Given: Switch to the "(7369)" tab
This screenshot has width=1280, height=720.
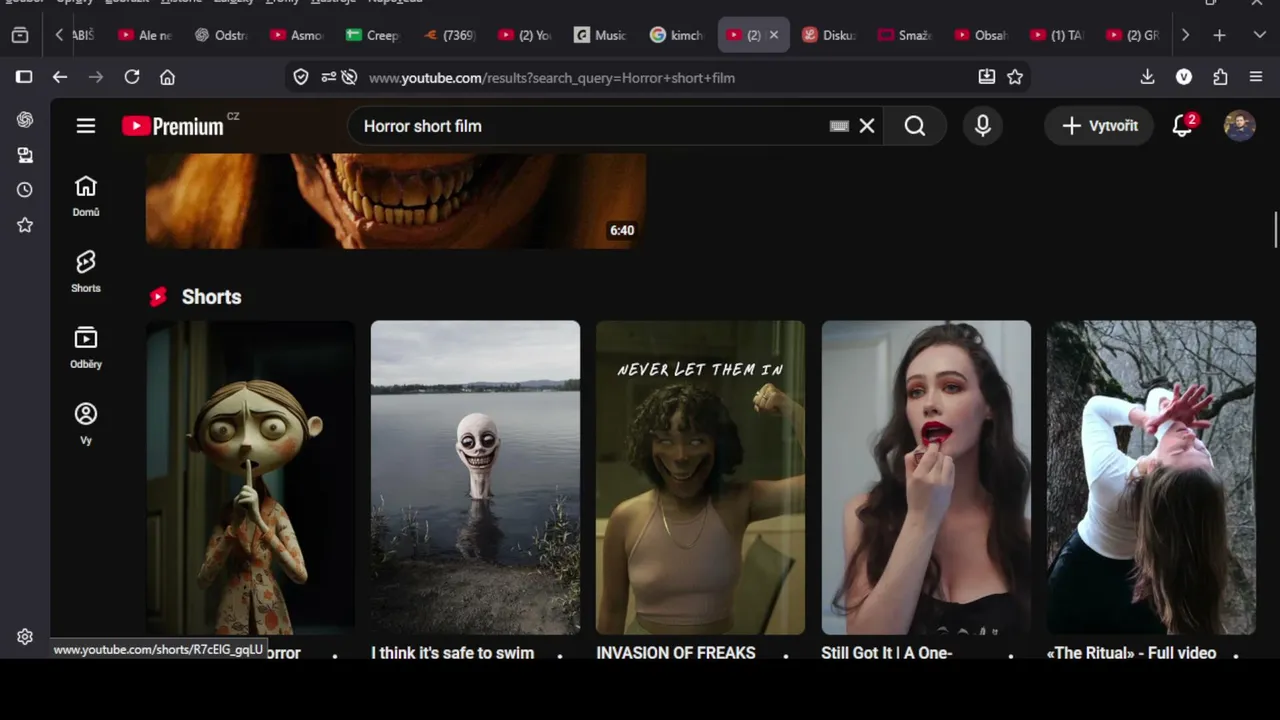Looking at the screenshot, I should pos(450,35).
